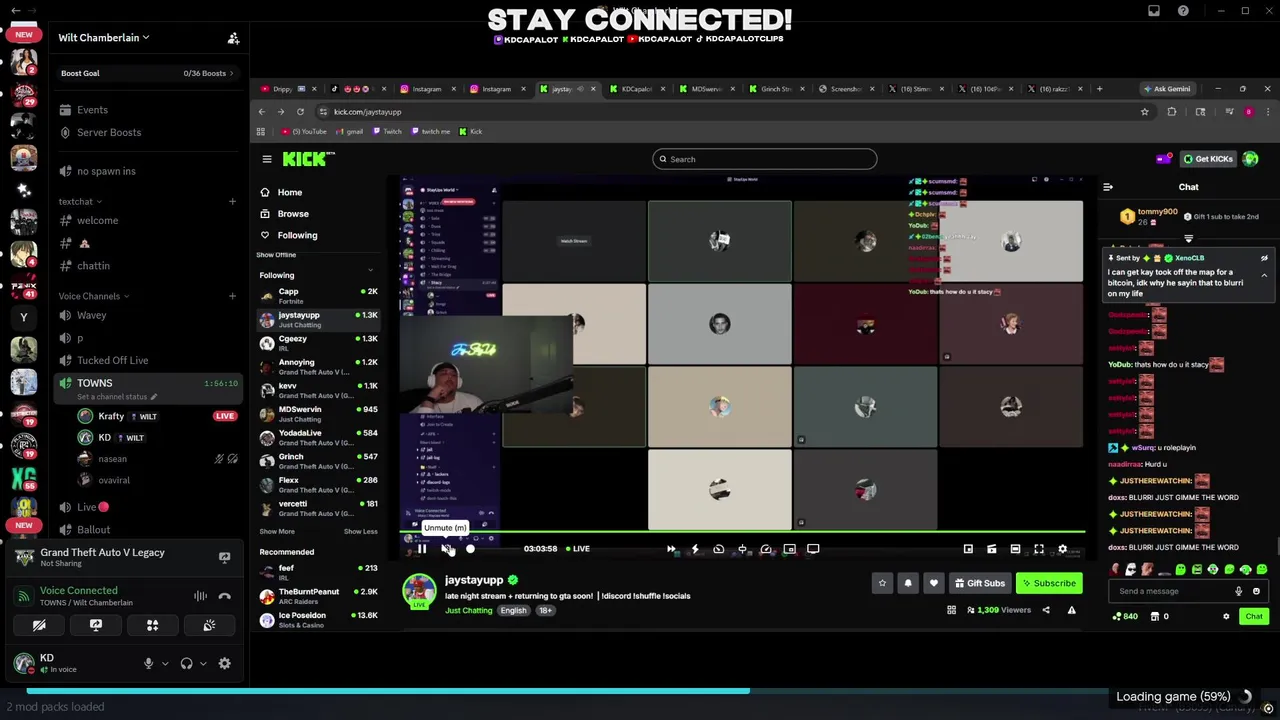Collapse the textchat category
This screenshot has height=720, width=1280.
click(x=79, y=202)
